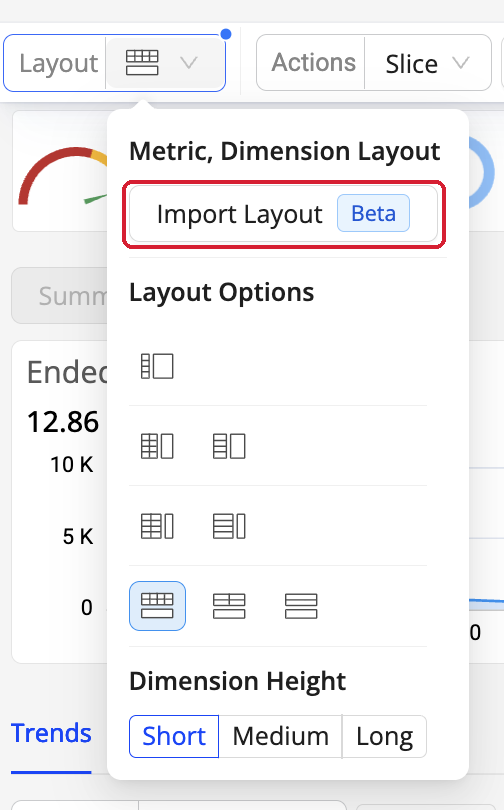
Task: Select the four-column grid with side panel layout
Action: tap(157, 446)
